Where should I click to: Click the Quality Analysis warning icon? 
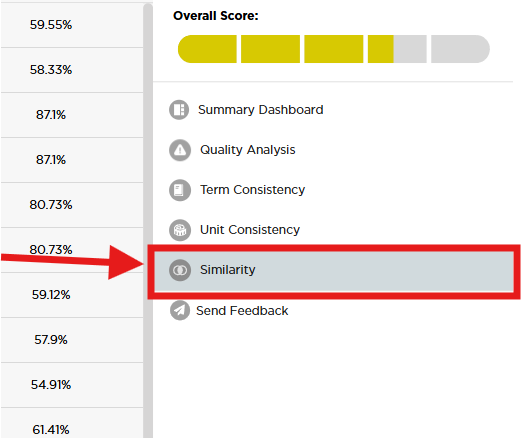point(180,150)
